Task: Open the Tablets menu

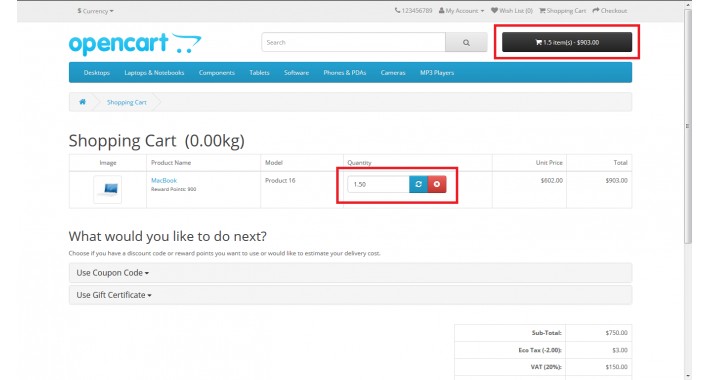Action: pyautogui.click(x=259, y=72)
